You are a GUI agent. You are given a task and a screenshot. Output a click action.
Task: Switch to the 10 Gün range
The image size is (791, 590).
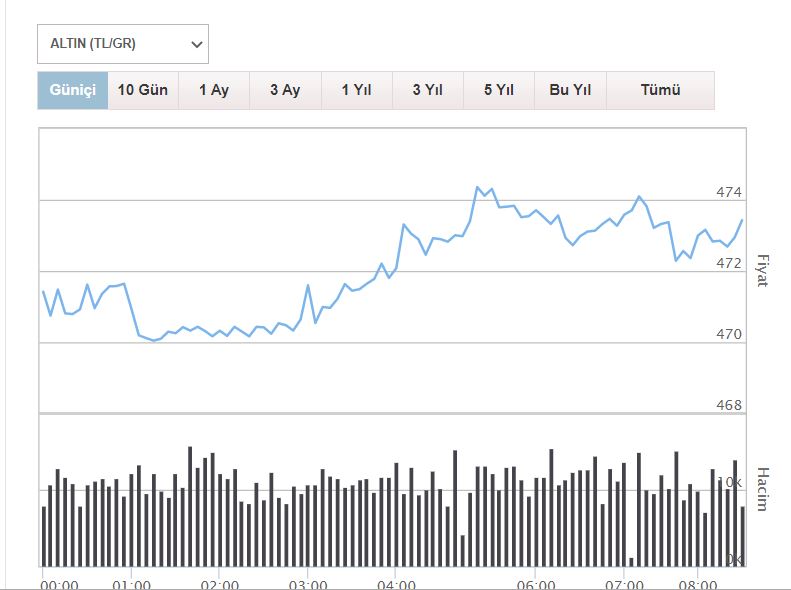point(143,90)
